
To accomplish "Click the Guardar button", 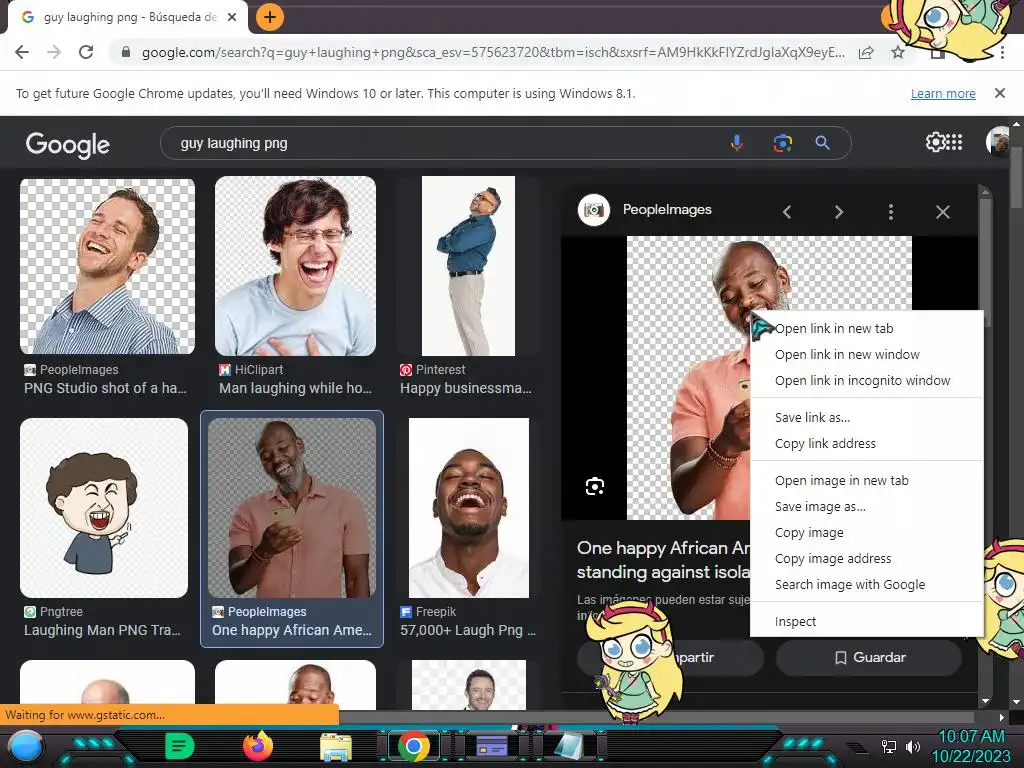I will 869,658.
